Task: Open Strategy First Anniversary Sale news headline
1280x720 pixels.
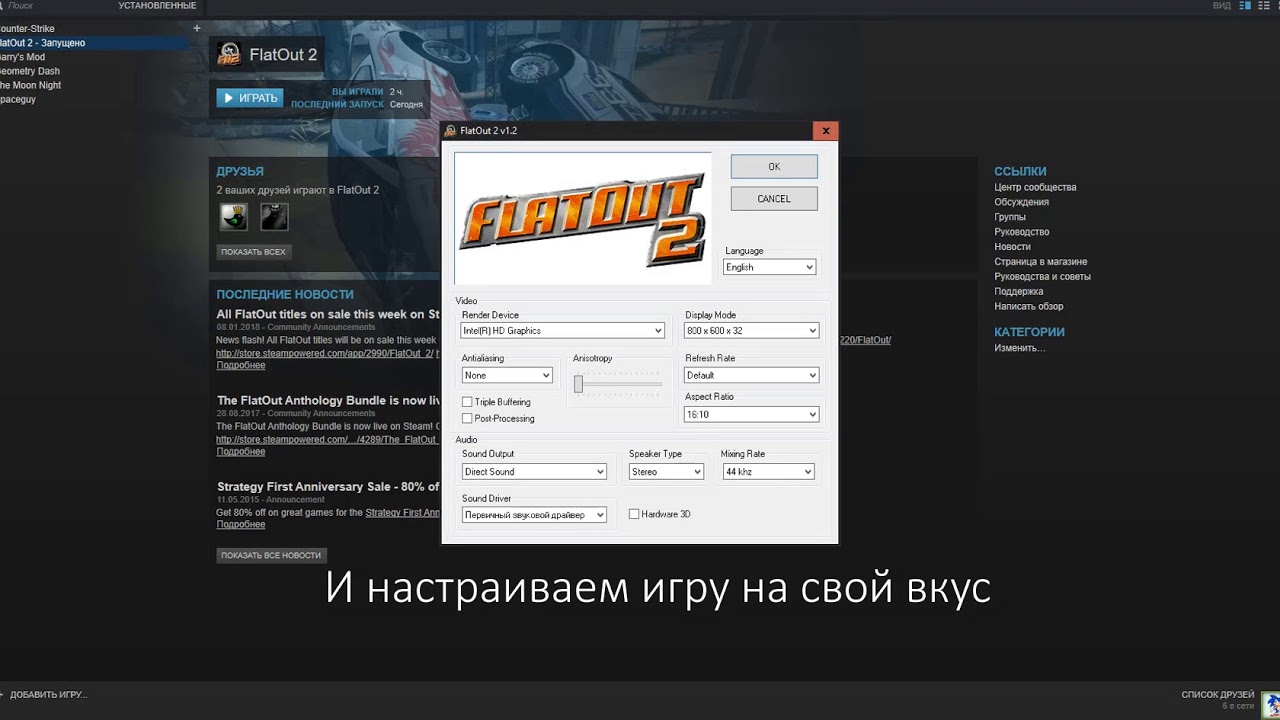Action: [329, 487]
